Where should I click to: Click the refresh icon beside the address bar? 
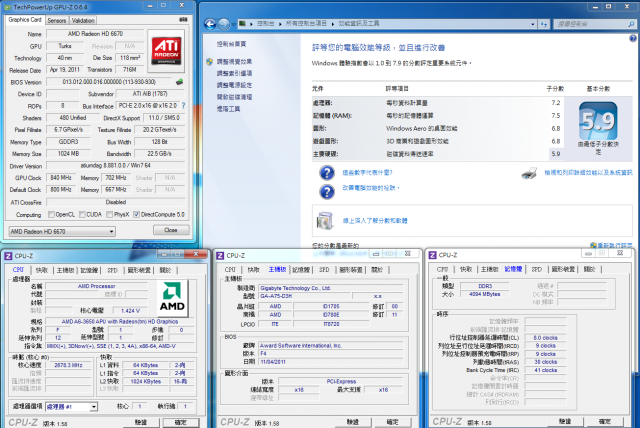pos(544,24)
